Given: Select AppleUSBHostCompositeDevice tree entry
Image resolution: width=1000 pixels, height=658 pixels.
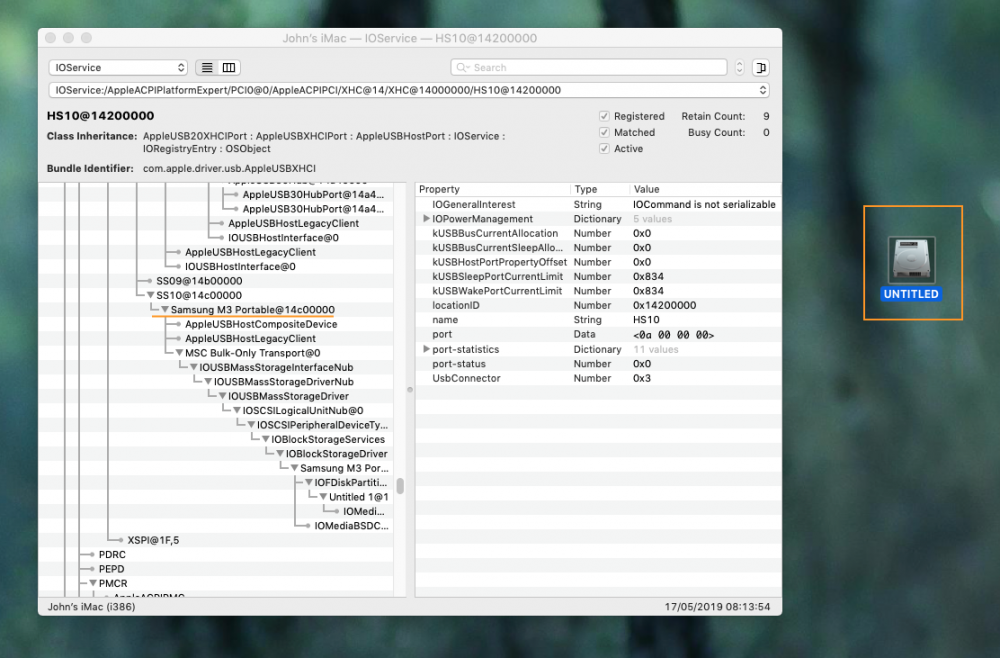Looking at the screenshot, I should [x=261, y=325].
